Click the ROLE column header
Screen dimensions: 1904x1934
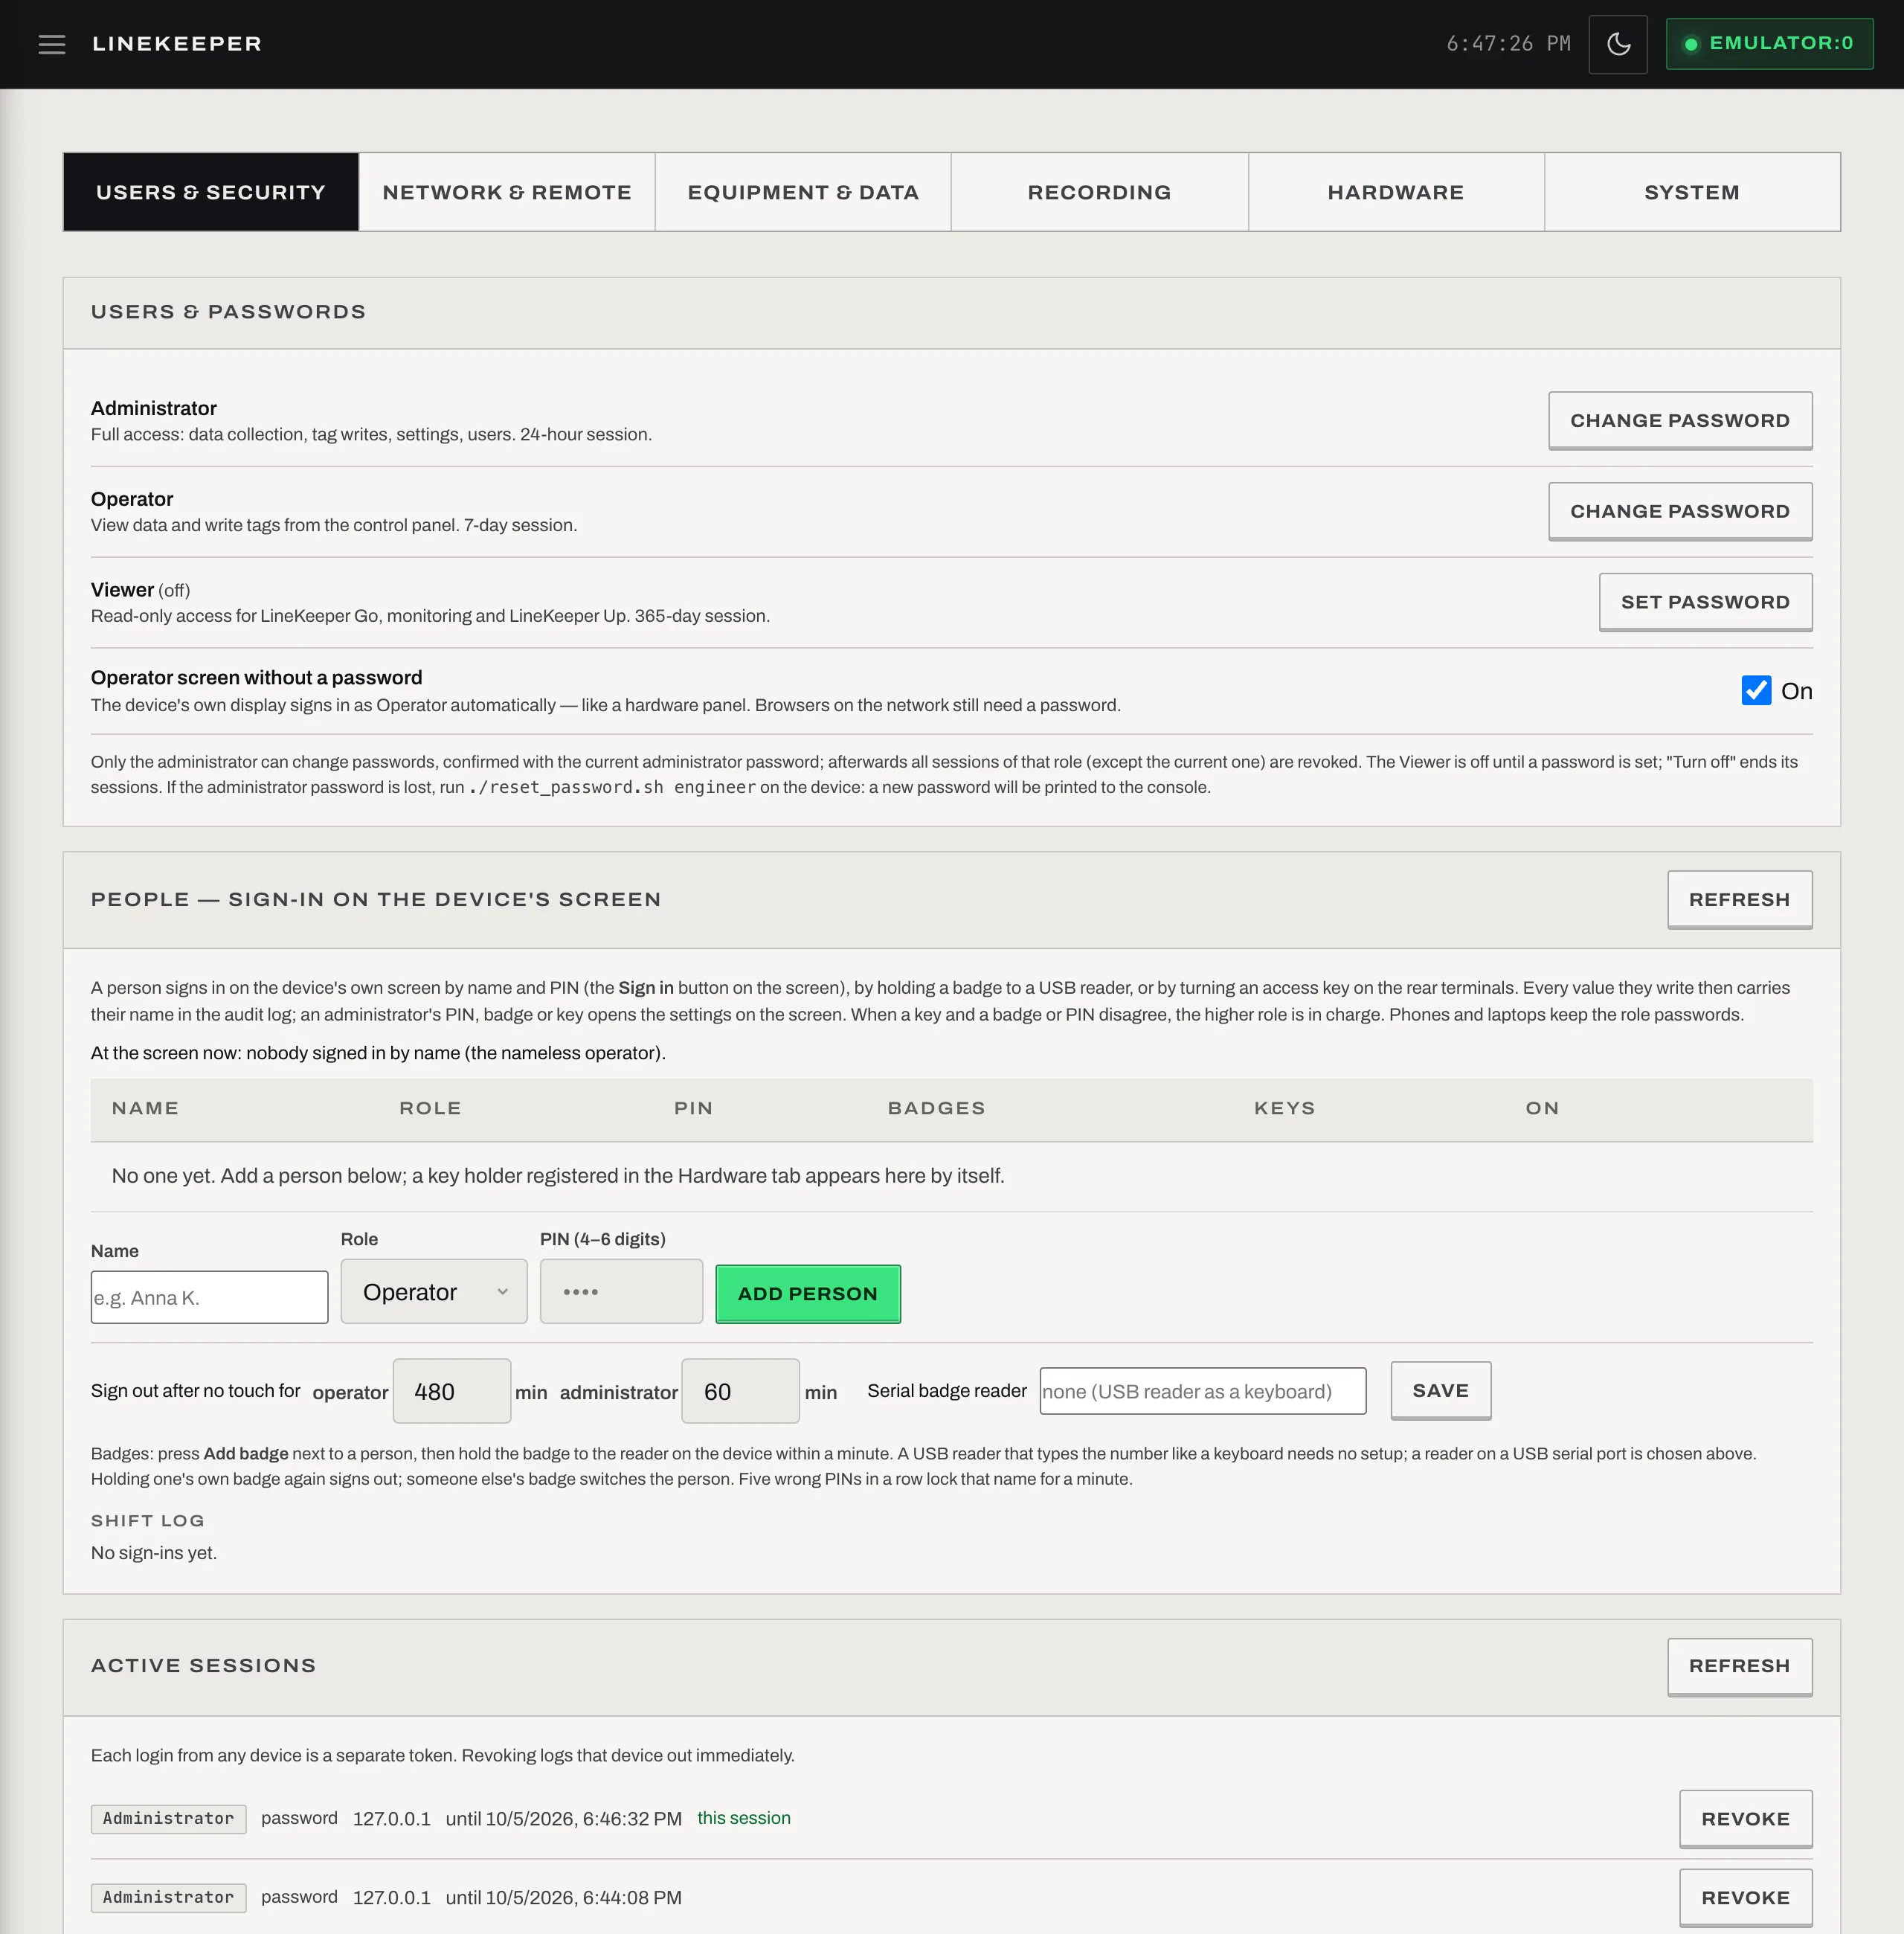click(x=430, y=1108)
